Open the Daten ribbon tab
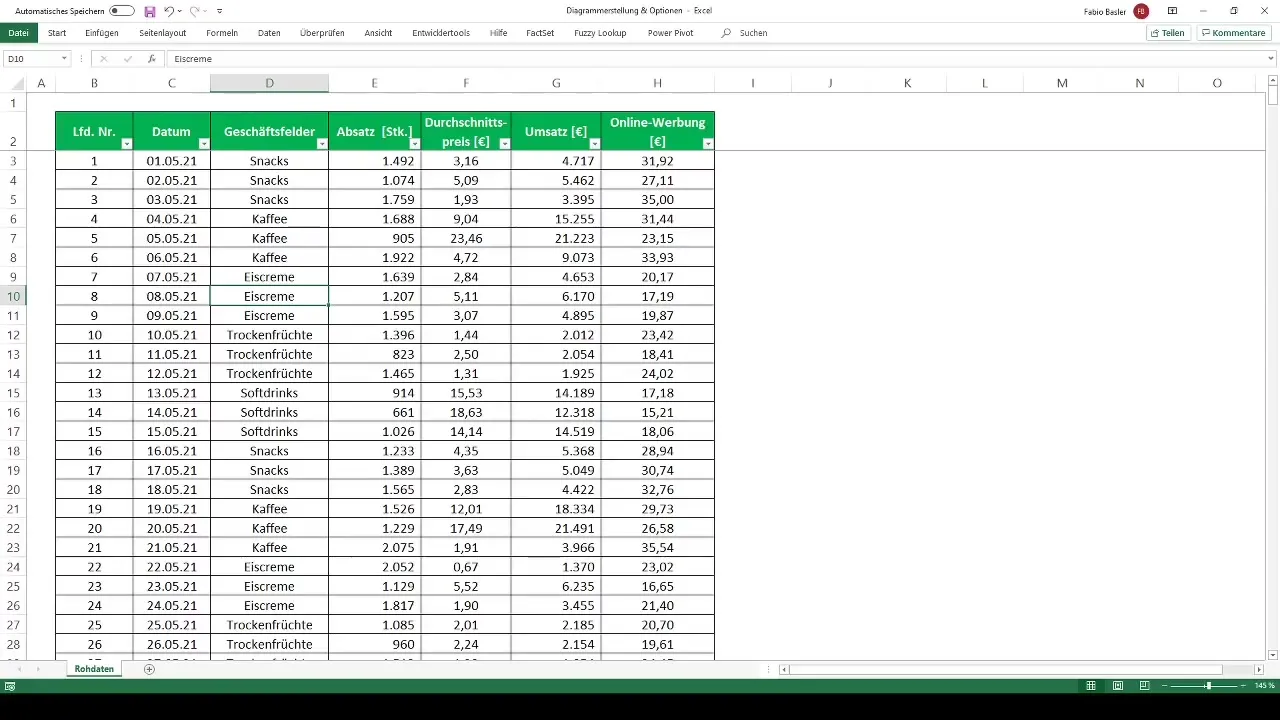The image size is (1280, 720). coord(269,33)
